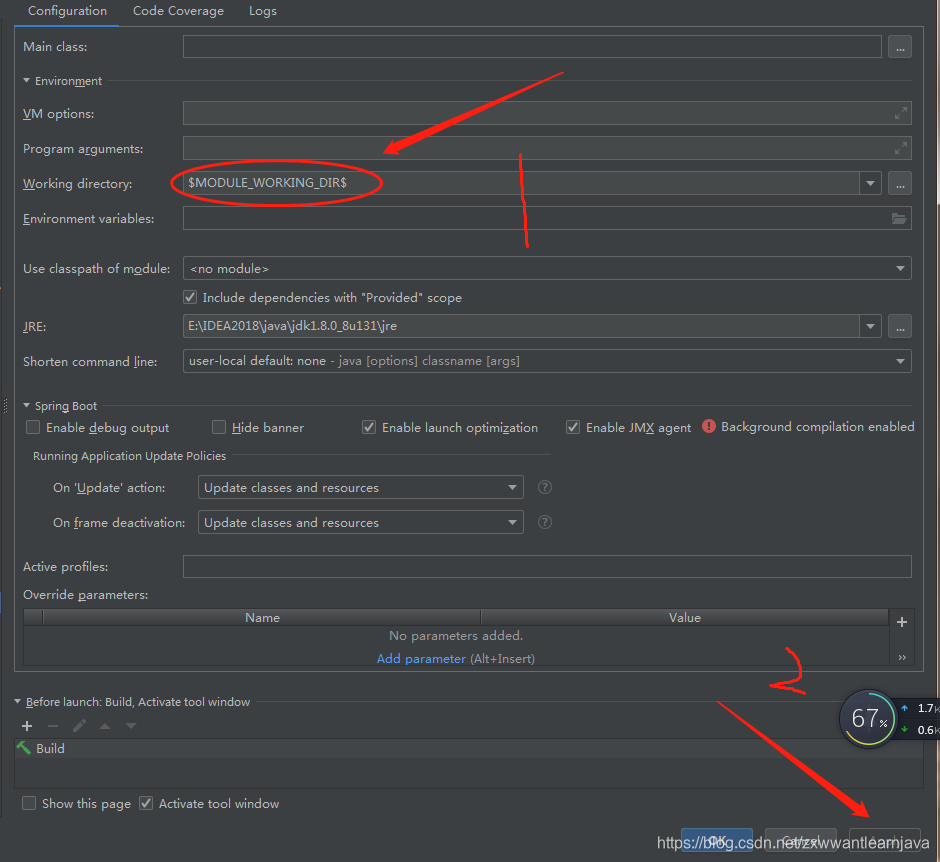The image size is (940, 862).
Task: Collapse the Environment section
Action: (26, 80)
